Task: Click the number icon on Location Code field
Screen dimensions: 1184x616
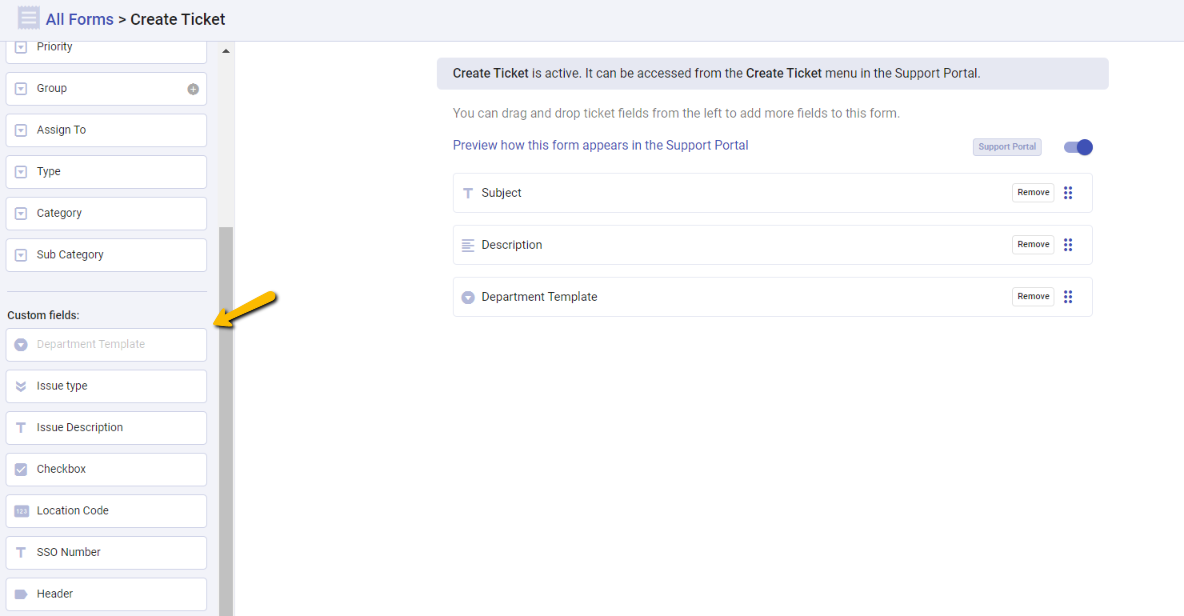Action: point(22,510)
